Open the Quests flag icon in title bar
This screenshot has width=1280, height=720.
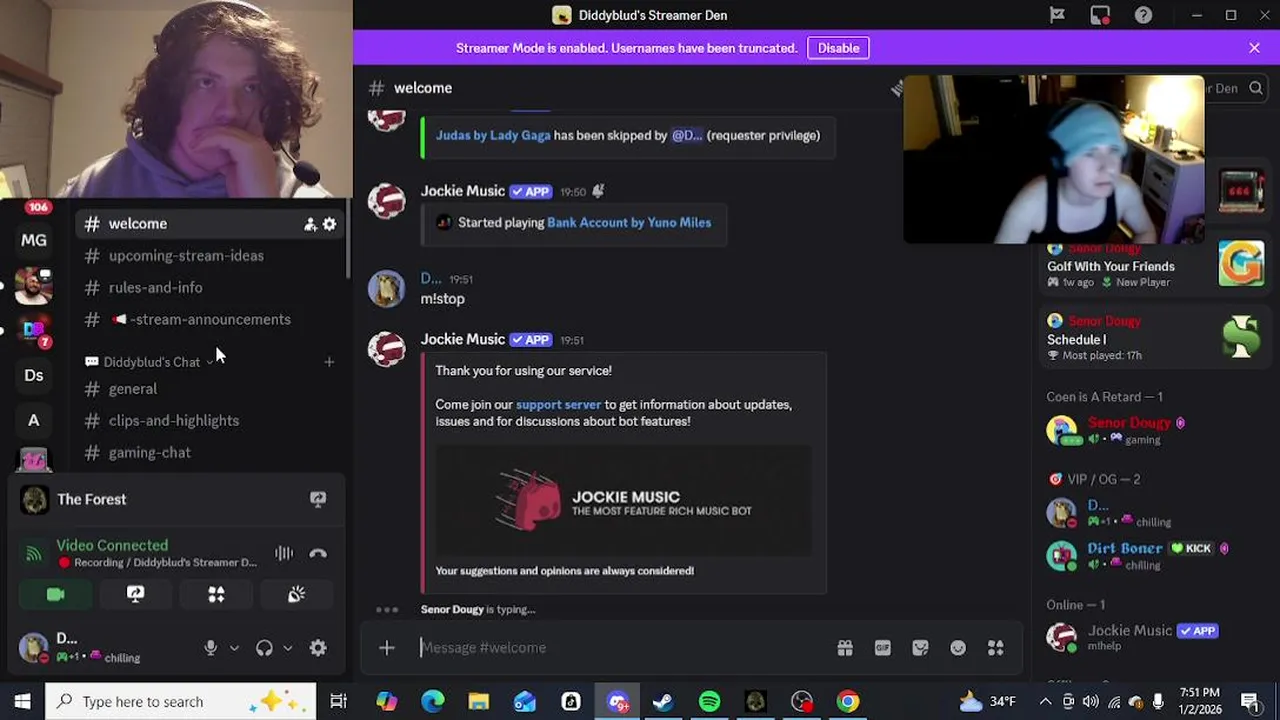tap(1057, 15)
